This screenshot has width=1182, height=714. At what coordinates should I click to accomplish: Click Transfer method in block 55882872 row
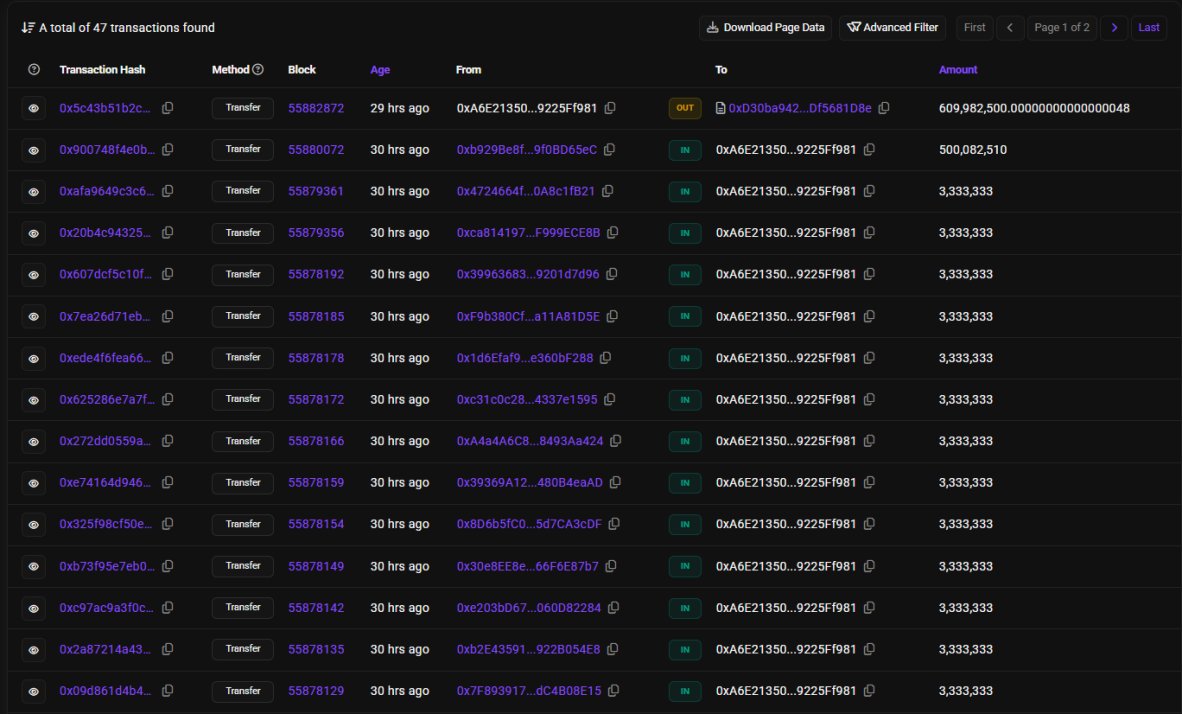click(x=243, y=108)
